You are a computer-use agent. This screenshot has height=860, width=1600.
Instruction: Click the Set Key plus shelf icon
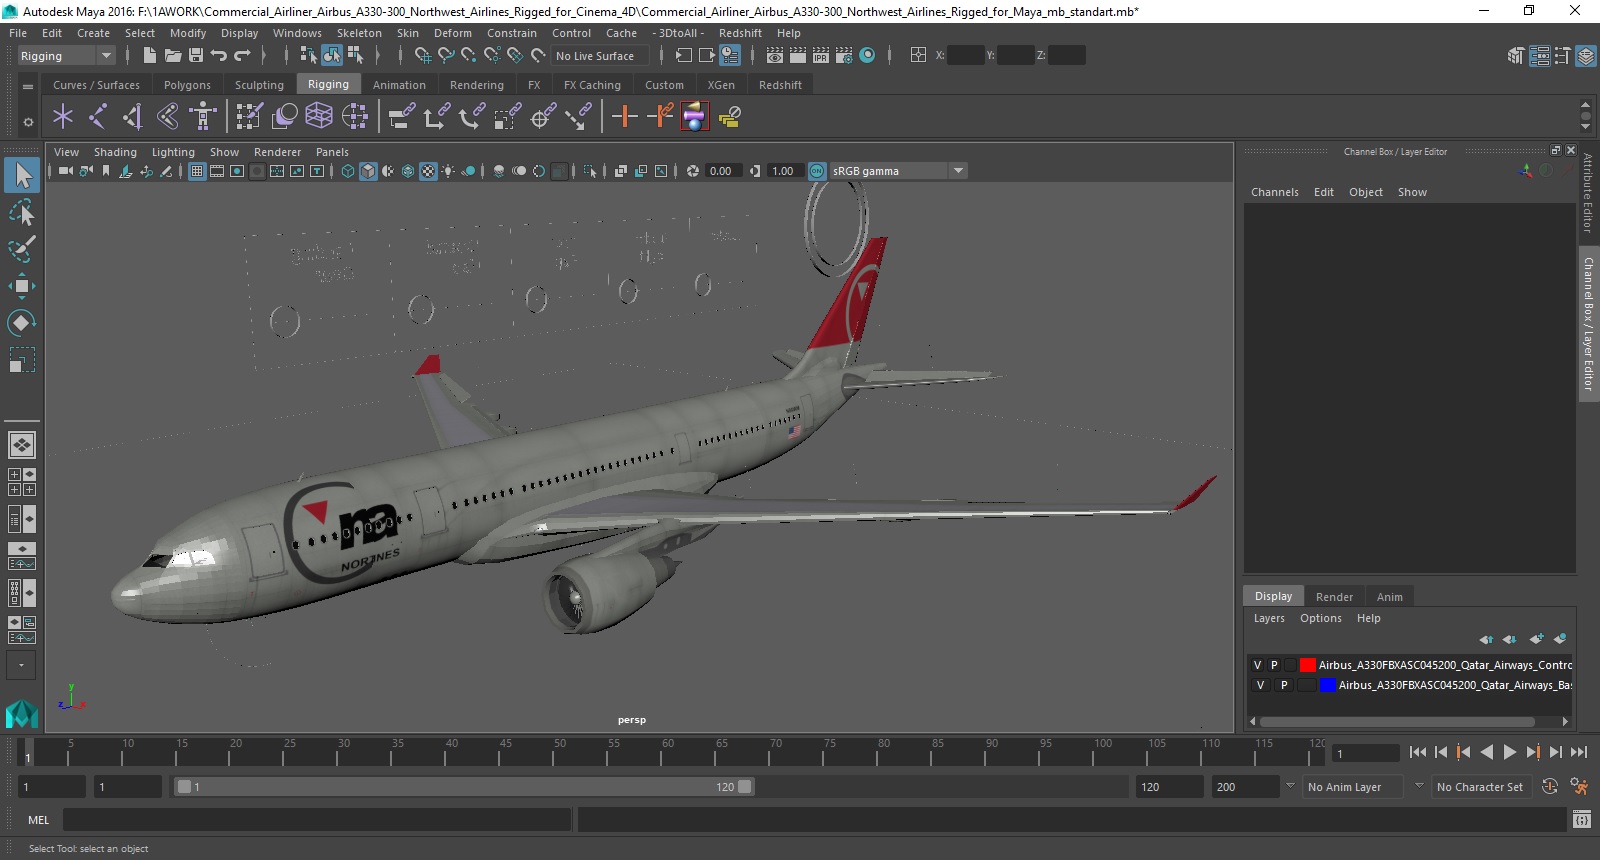tap(625, 117)
